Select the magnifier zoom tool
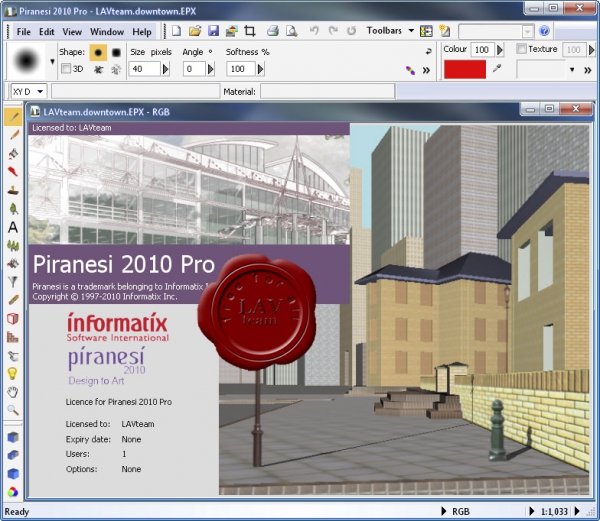The image size is (600, 521). click(x=13, y=410)
